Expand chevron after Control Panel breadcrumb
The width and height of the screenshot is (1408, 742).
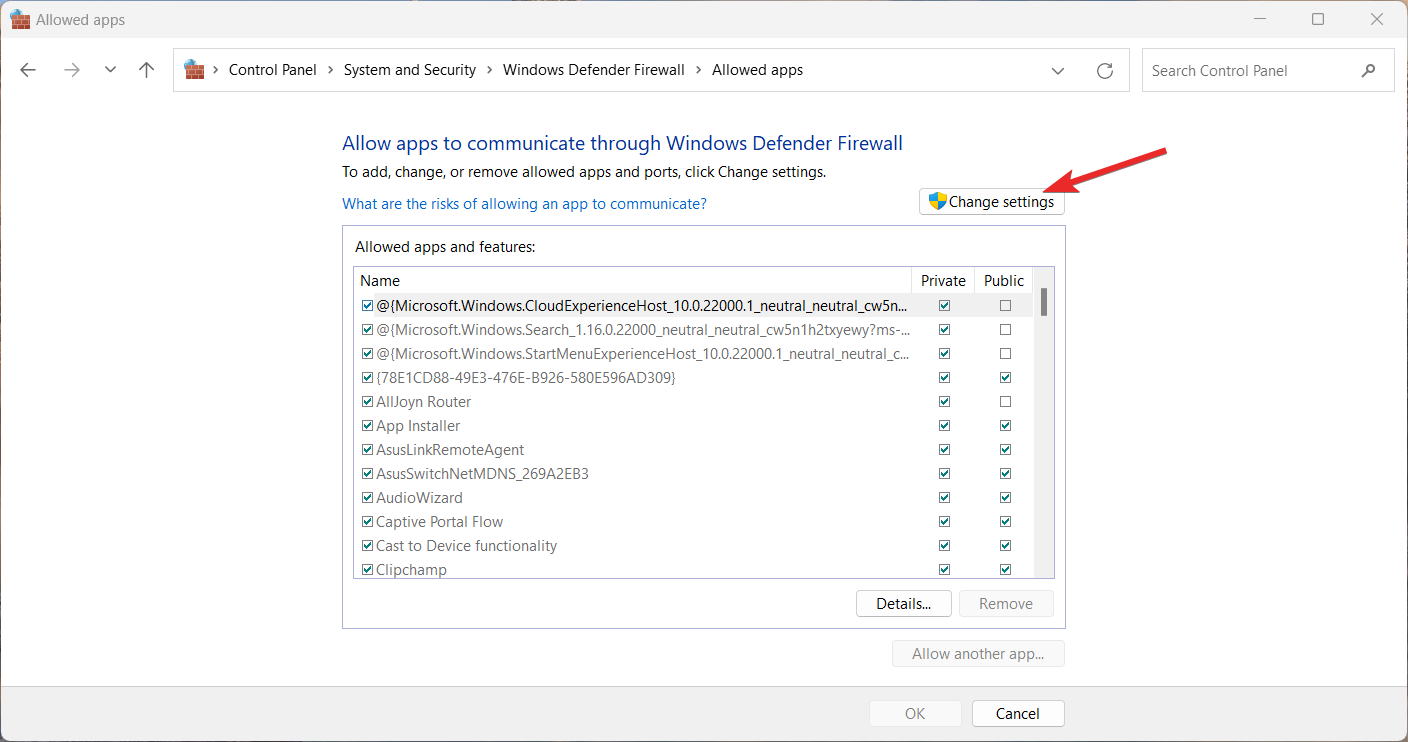click(x=330, y=70)
